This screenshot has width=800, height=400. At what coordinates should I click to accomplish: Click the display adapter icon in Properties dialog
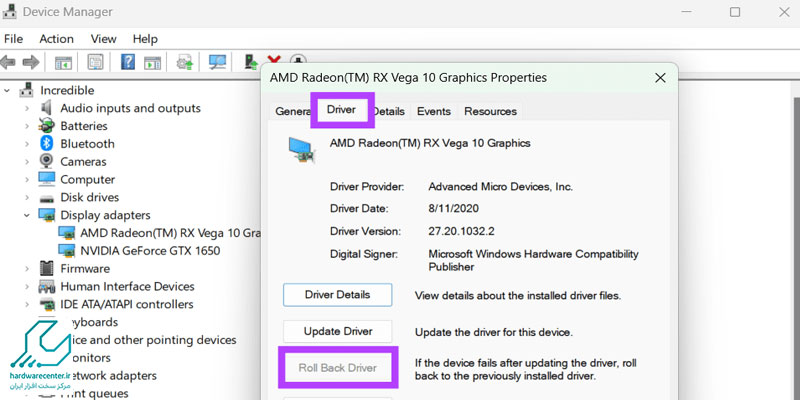[301, 149]
